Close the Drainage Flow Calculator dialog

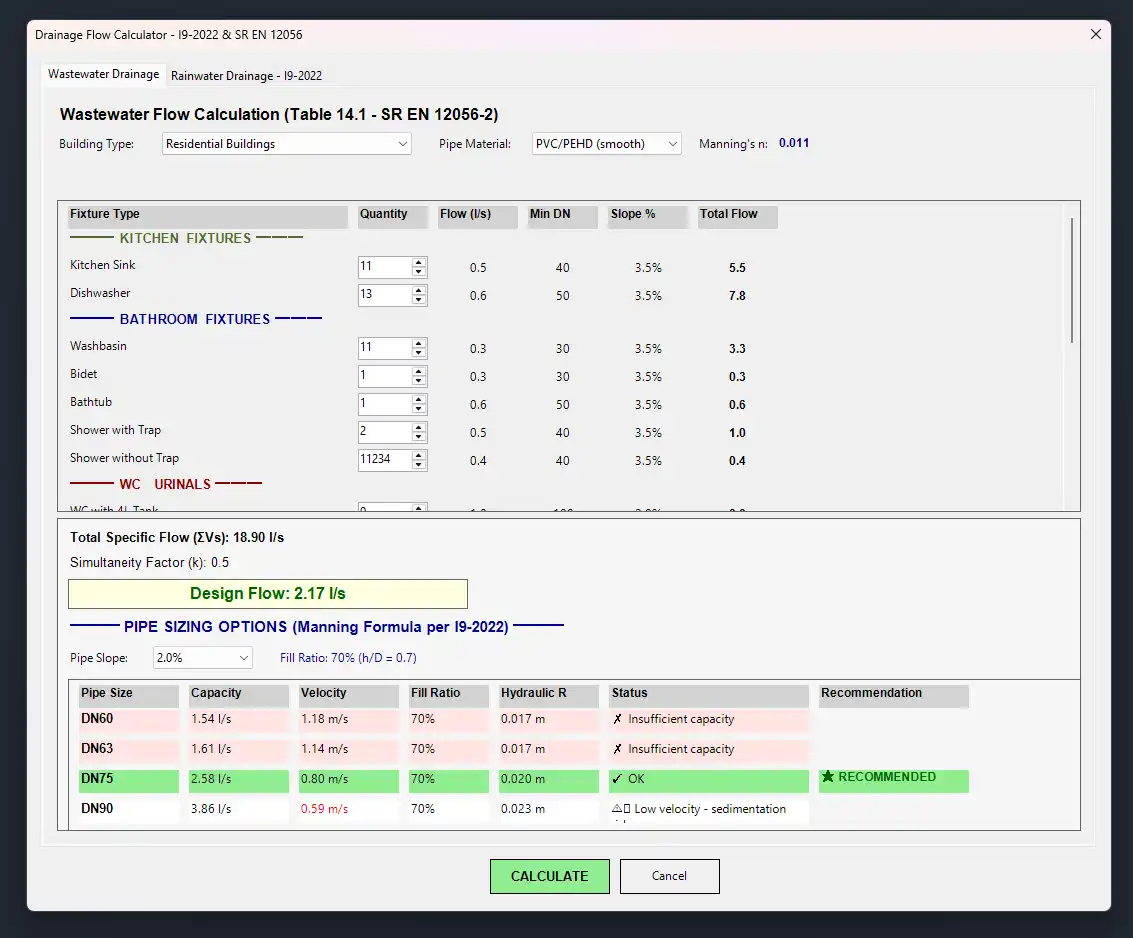point(1096,34)
